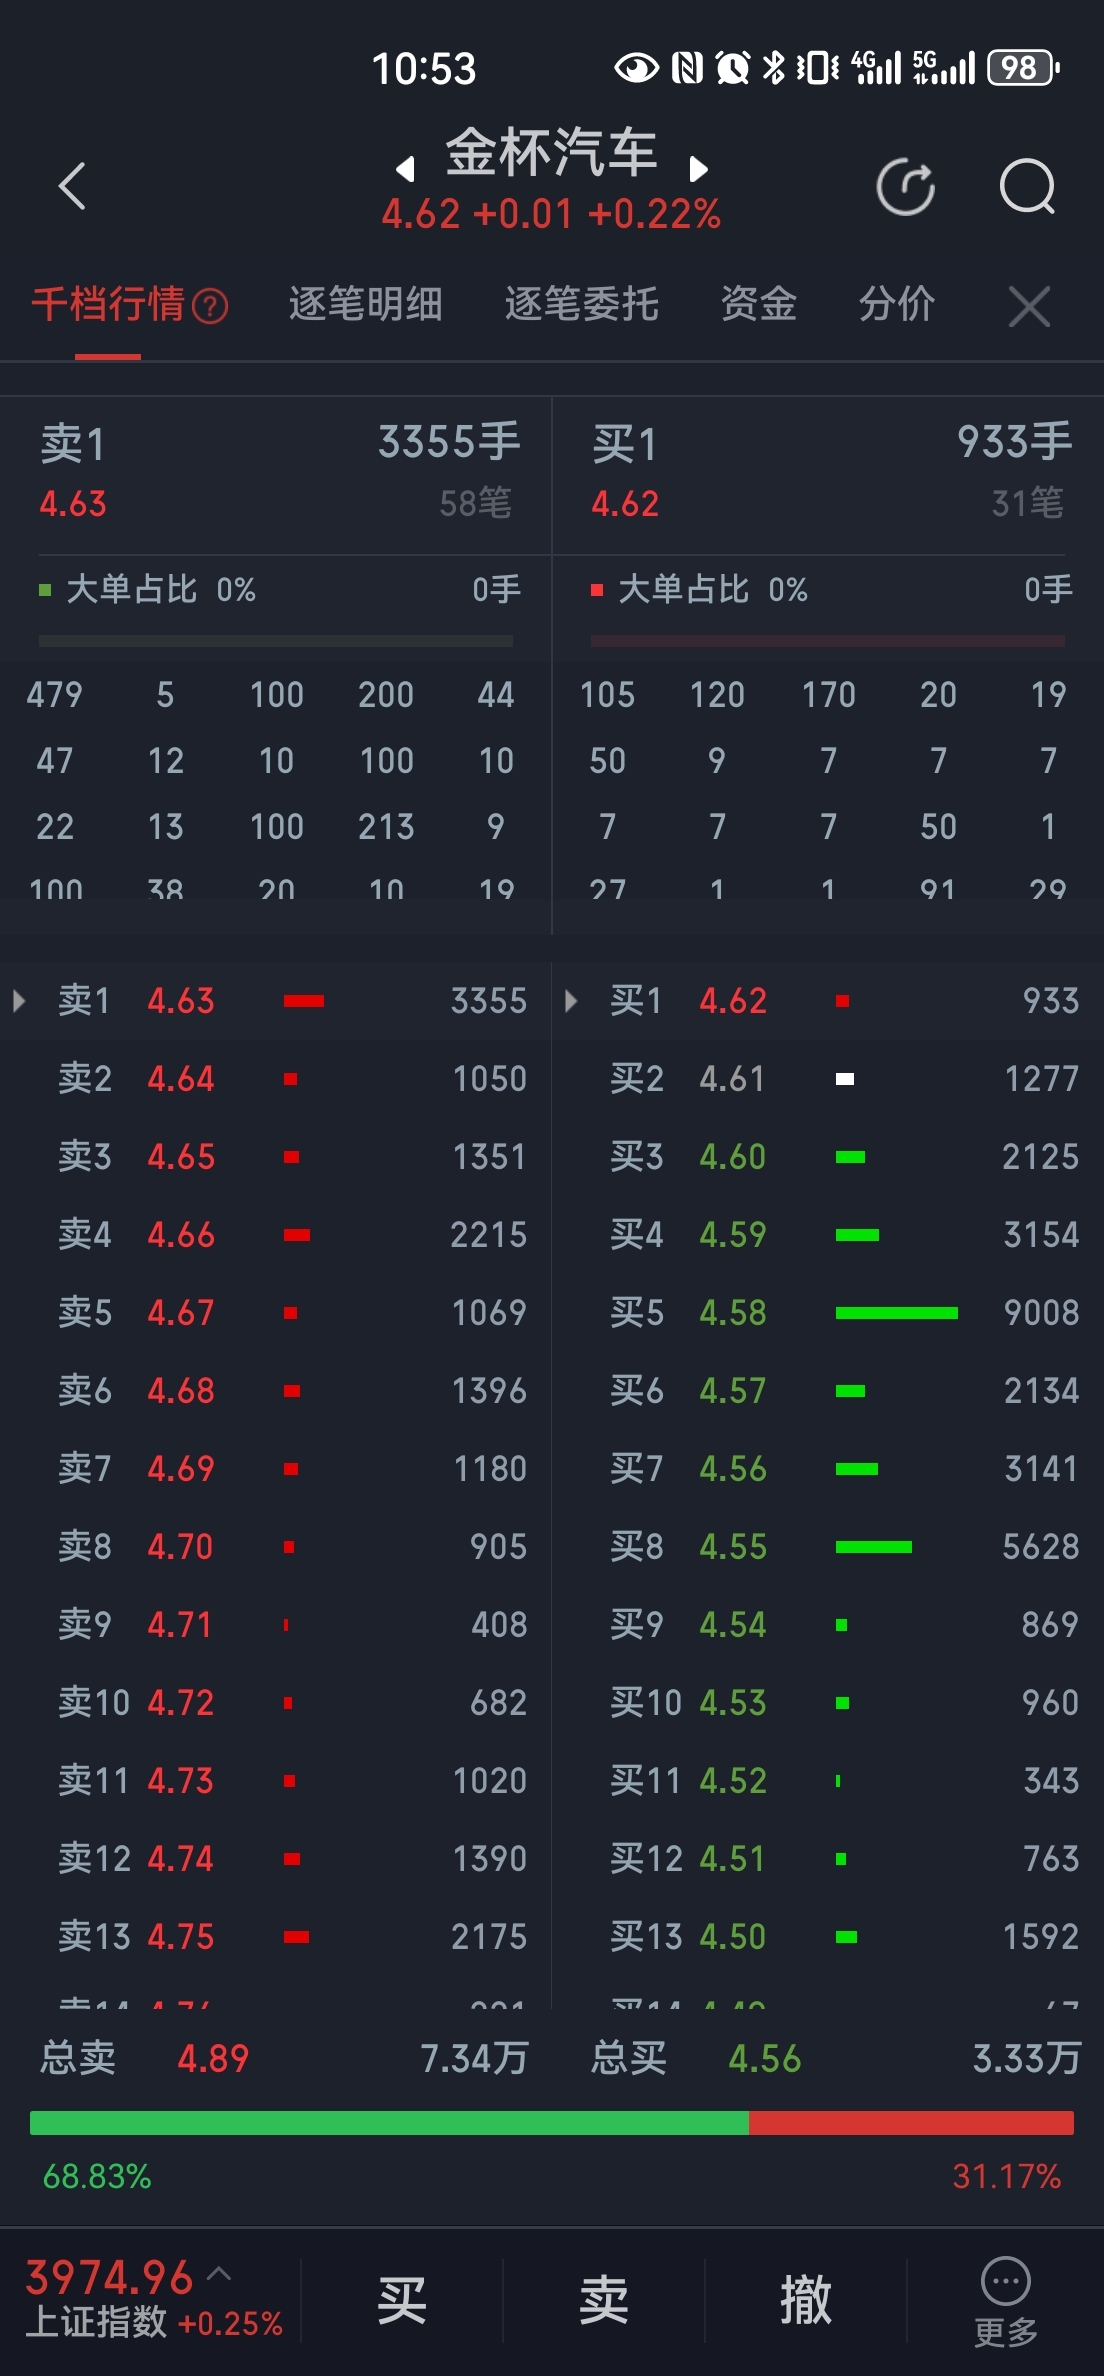Viewport: 1104px width, 2376px height.
Task: Select 卖8 price 4.70
Action: (181, 1547)
